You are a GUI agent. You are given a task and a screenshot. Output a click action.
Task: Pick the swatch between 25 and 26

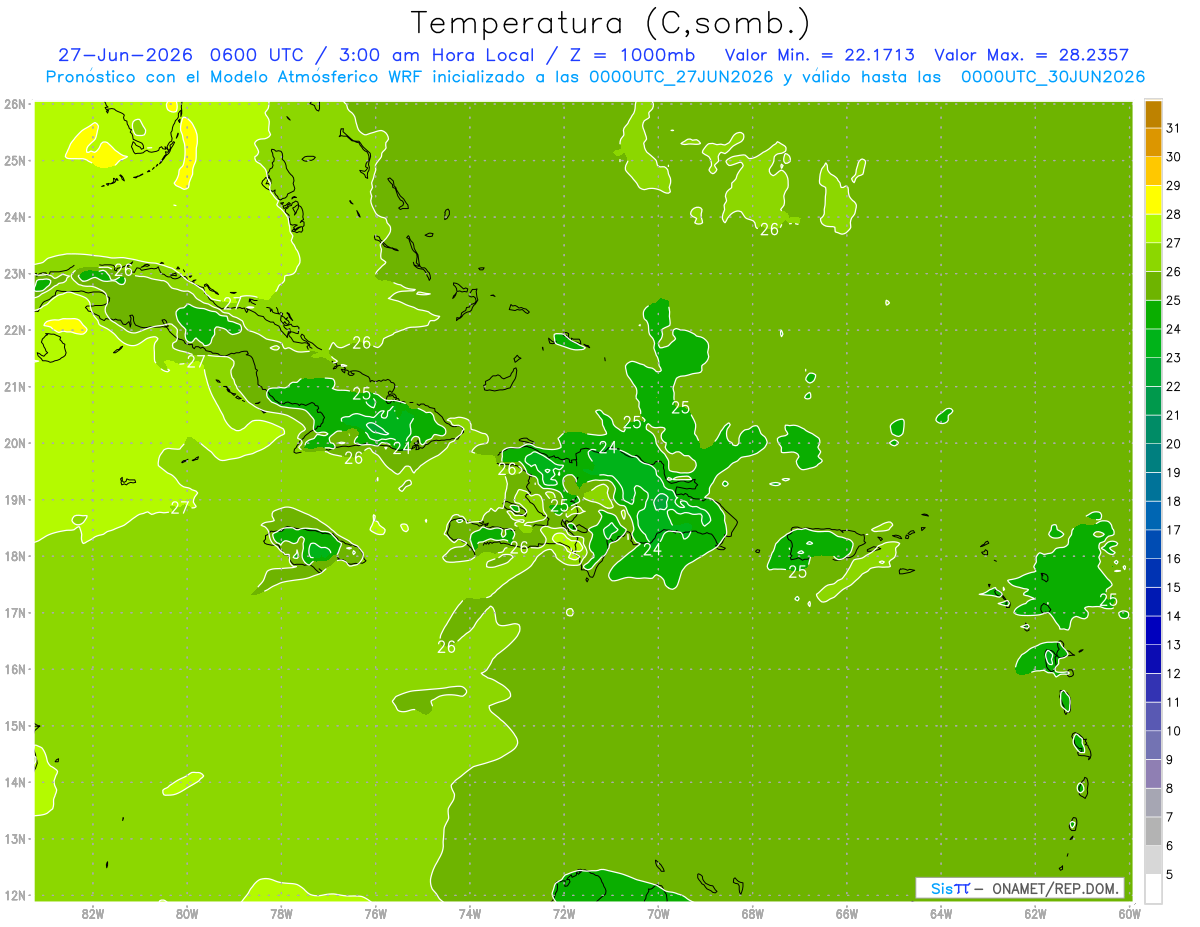pyautogui.click(x=1153, y=286)
